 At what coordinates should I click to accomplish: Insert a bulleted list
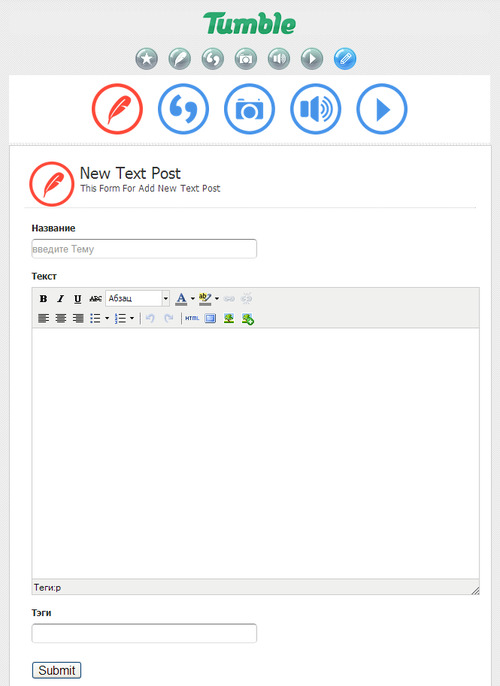[x=95, y=318]
